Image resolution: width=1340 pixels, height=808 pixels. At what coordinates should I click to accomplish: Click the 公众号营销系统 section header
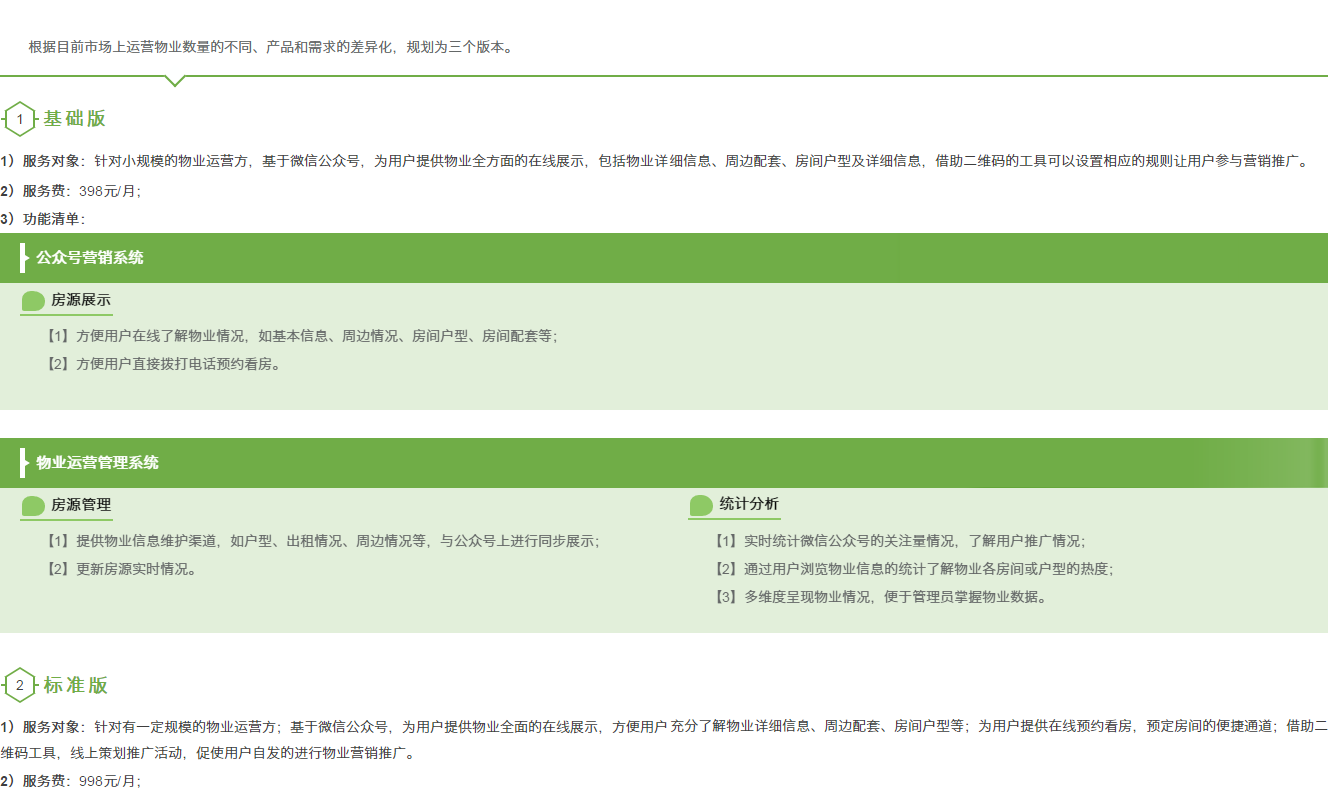click(x=90, y=258)
